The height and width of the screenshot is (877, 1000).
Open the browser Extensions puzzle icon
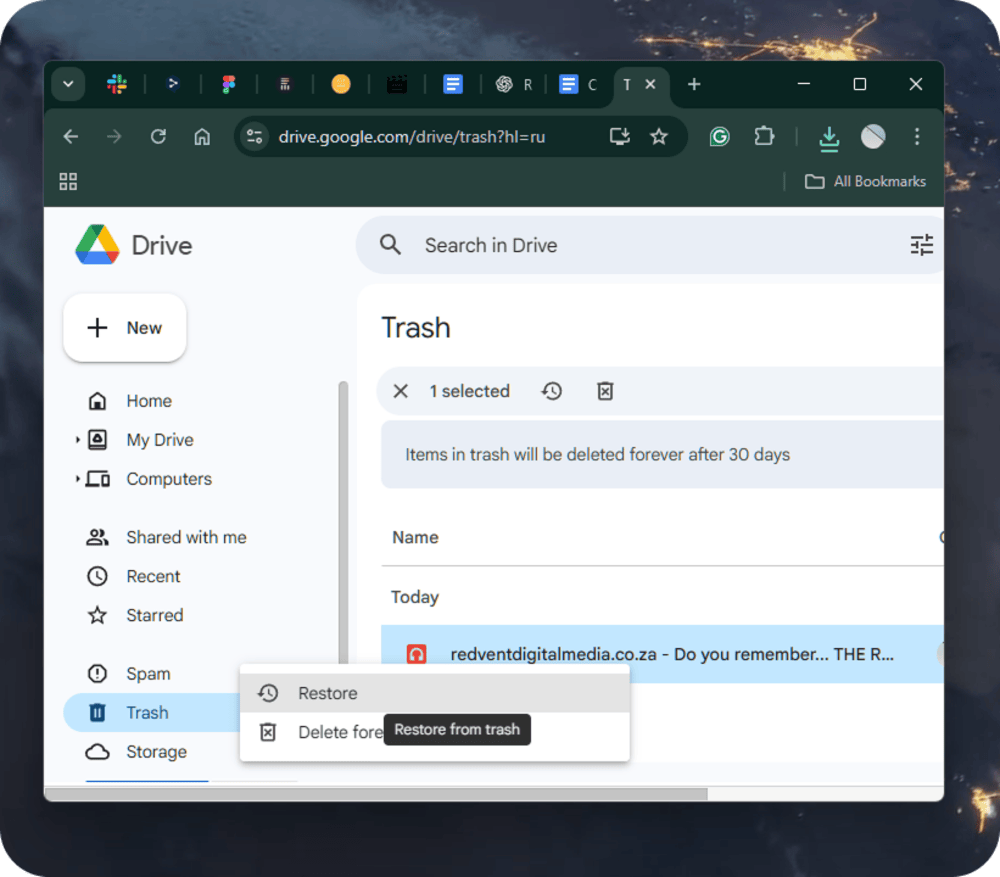pos(764,137)
